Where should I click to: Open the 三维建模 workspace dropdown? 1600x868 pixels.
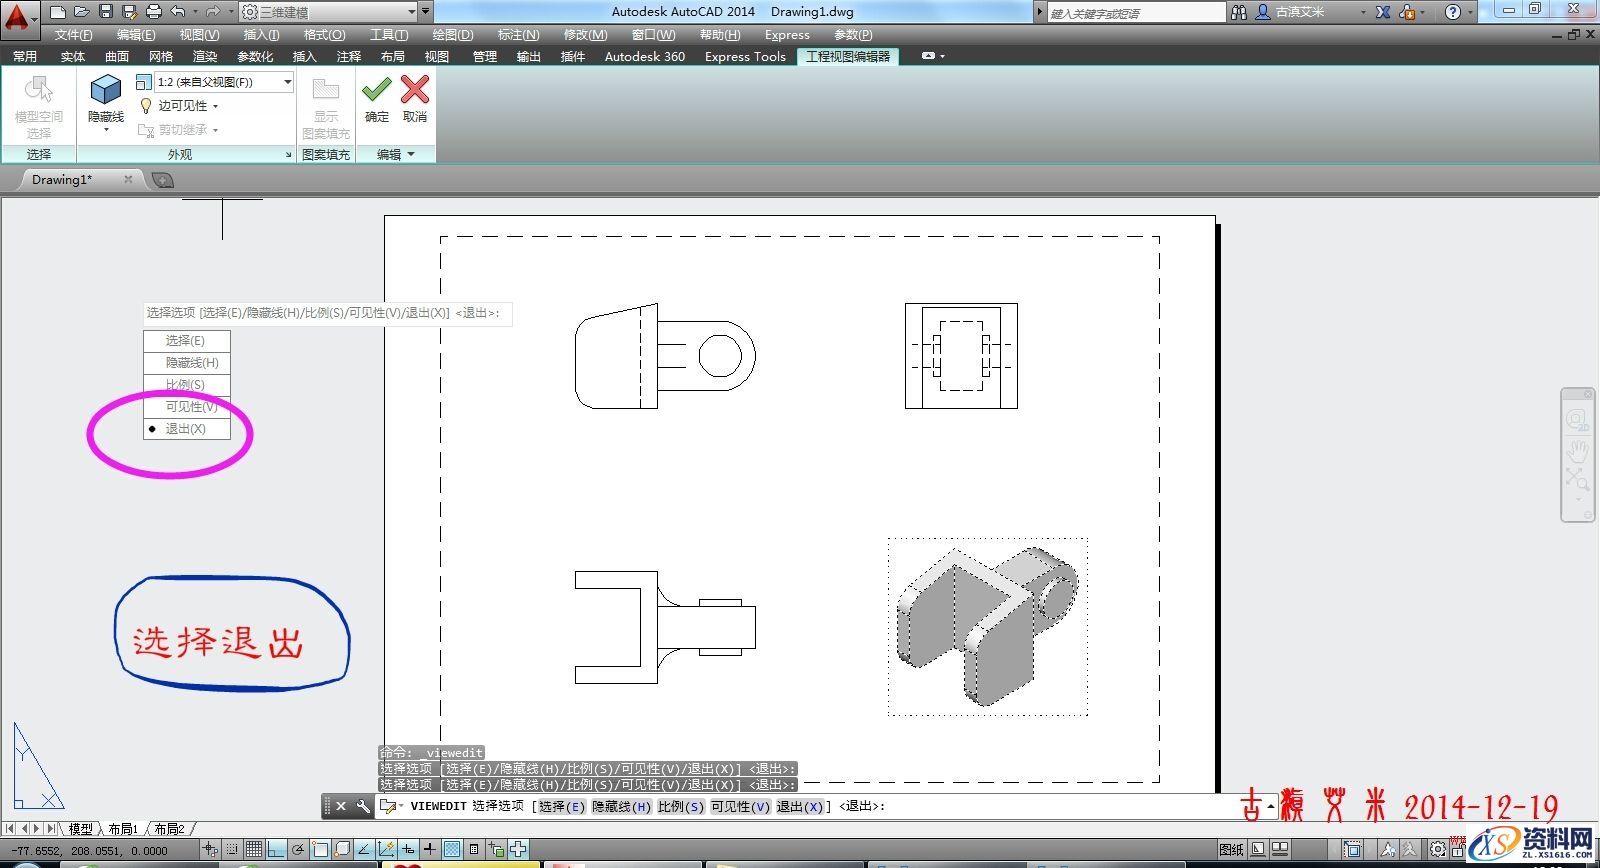click(412, 12)
